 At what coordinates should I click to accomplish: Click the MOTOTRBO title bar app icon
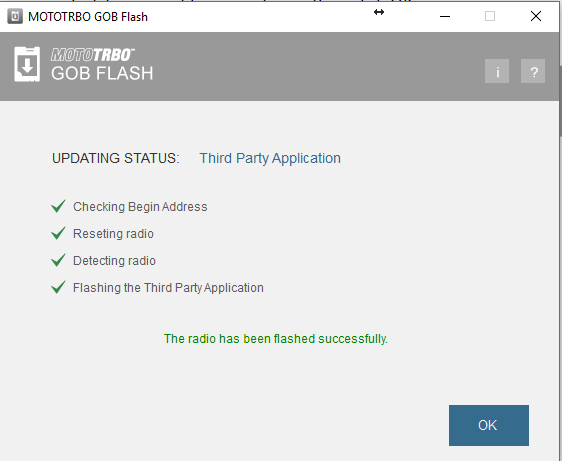(15, 16)
